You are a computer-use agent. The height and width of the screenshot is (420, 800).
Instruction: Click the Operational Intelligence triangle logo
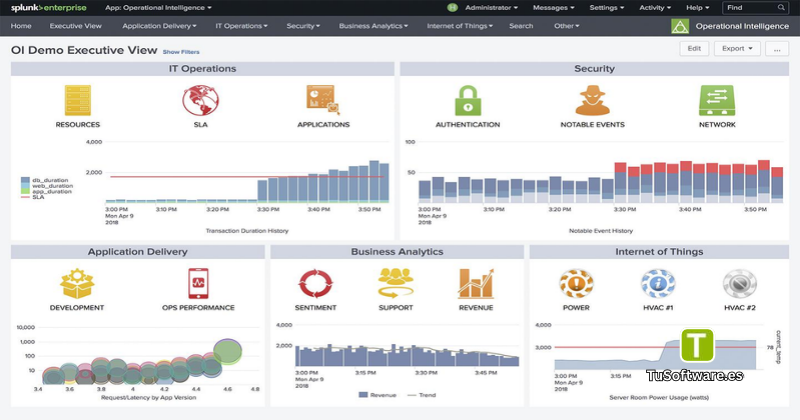(680, 26)
